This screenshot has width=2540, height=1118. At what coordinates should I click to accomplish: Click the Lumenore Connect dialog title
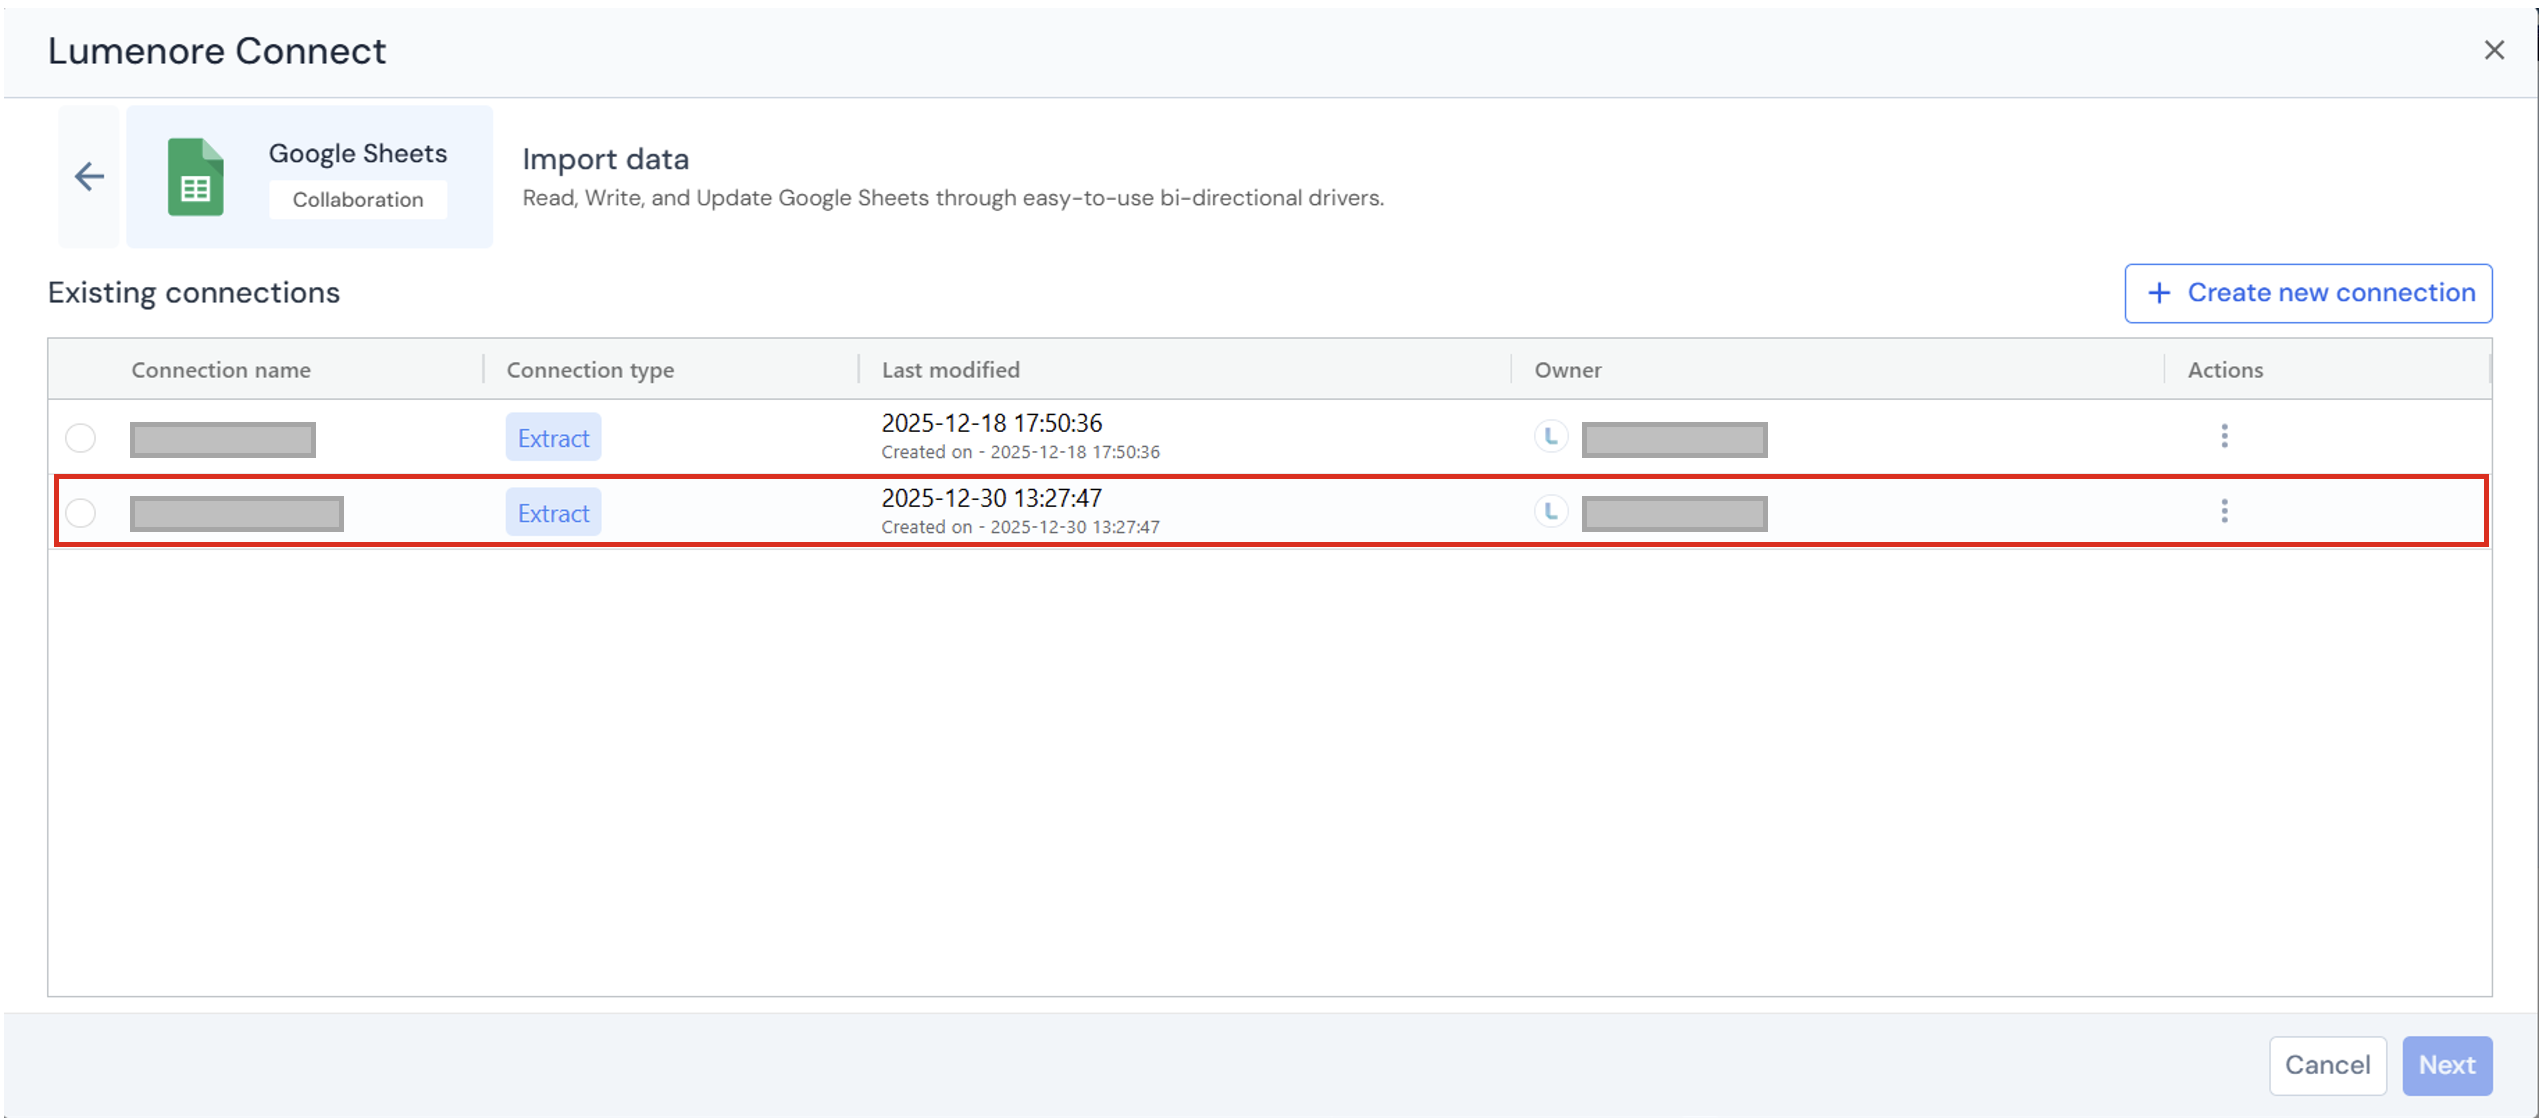coord(217,51)
